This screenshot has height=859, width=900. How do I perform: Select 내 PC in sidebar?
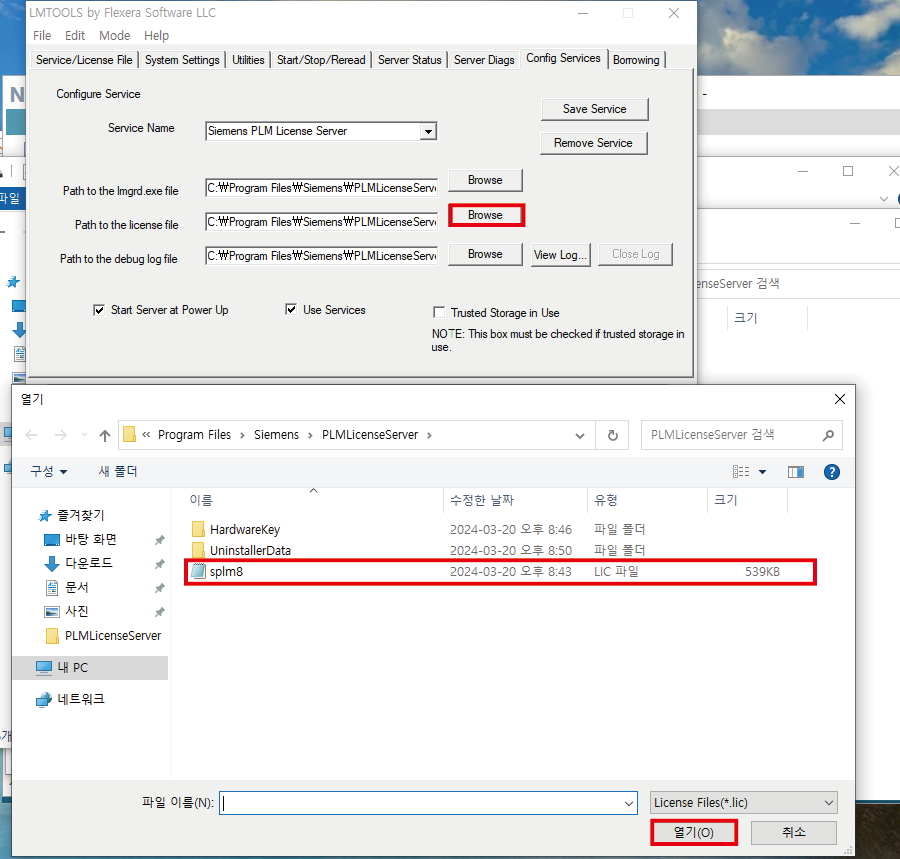(90, 667)
